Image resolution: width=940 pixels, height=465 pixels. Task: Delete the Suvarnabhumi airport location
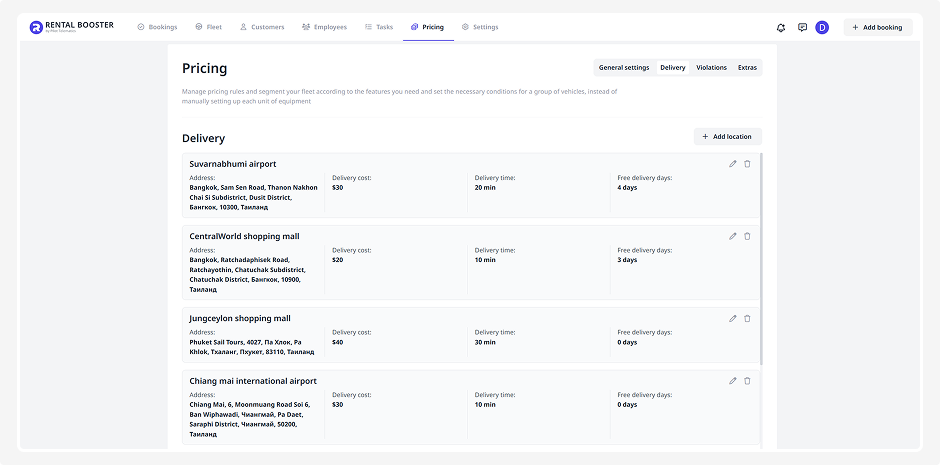[747, 164]
